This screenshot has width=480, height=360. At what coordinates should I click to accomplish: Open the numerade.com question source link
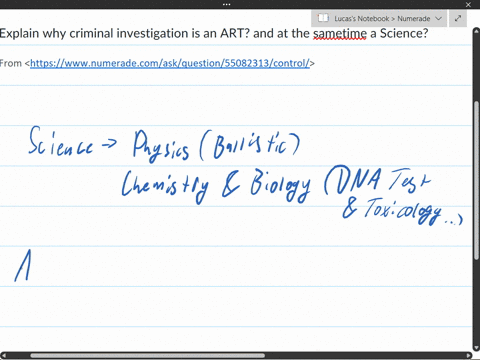(x=170, y=63)
